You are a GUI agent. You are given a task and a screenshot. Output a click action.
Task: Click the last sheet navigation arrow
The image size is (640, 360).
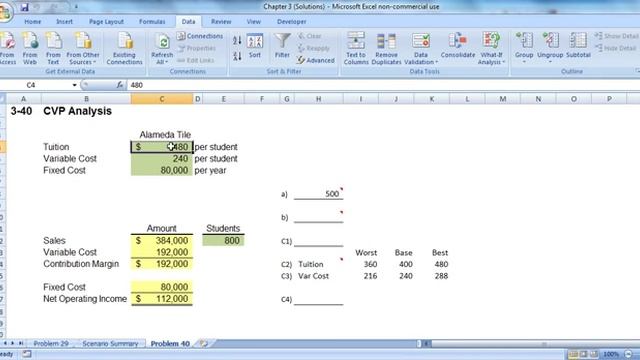click(20, 344)
